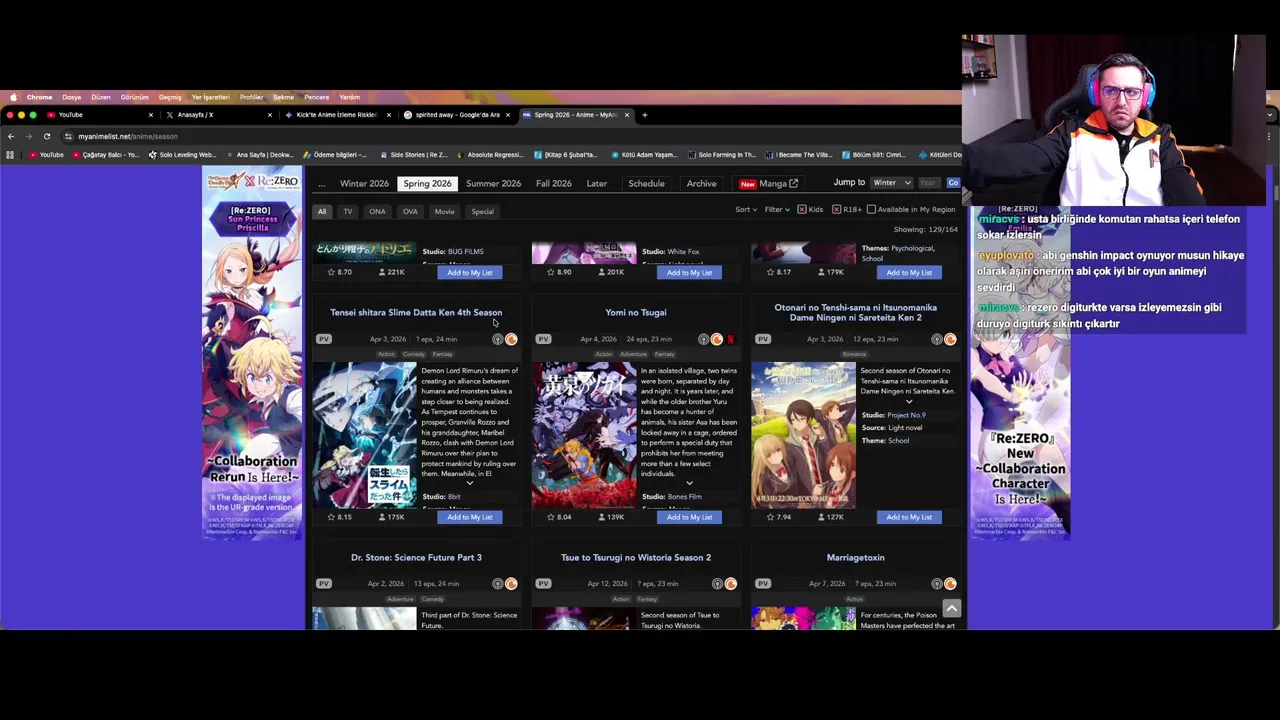The image size is (1280, 720).
Task: Open the Geçmiş menu in the menu bar
Action: [x=170, y=97]
